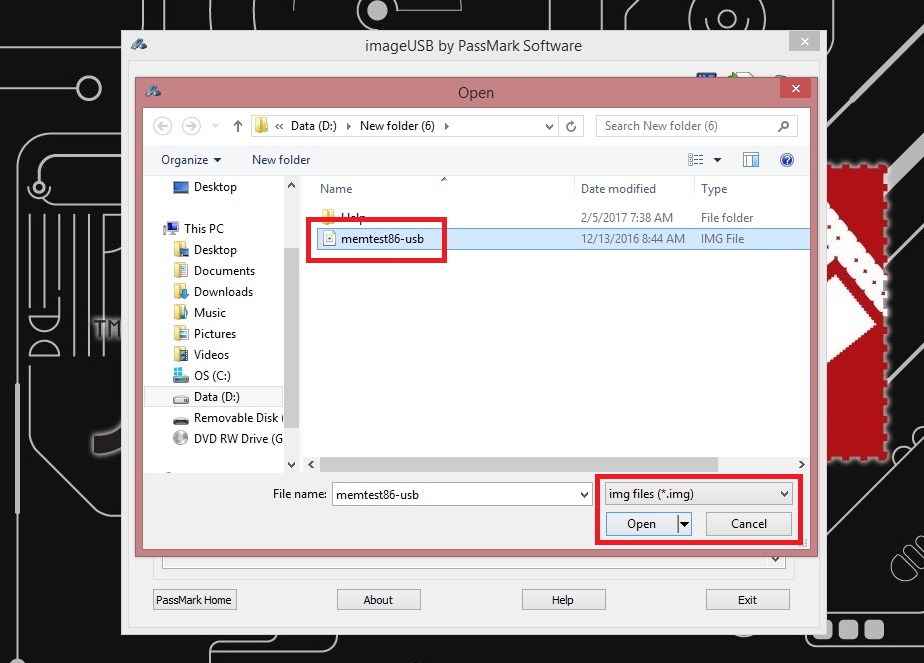The width and height of the screenshot is (924, 663).
Task: Select the memtest86-usb file icon
Action: [329, 239]
